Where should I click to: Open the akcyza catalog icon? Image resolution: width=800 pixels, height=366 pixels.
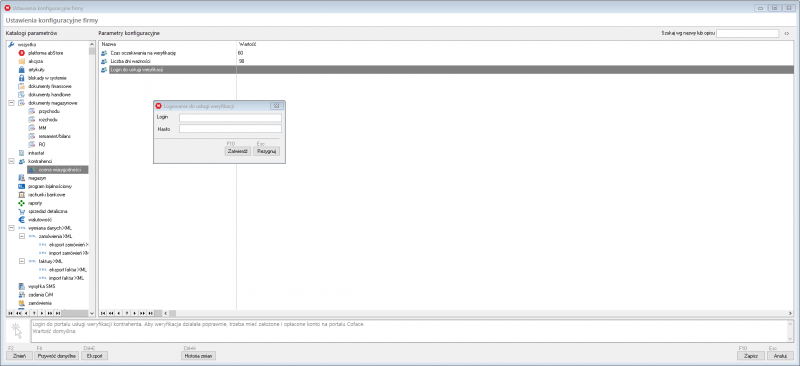click(21, 61)
